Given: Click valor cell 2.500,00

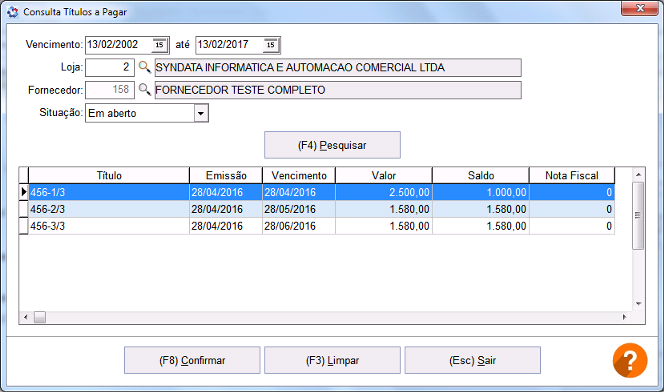Looking at the screenshot, I should click(x=384, y=192).
